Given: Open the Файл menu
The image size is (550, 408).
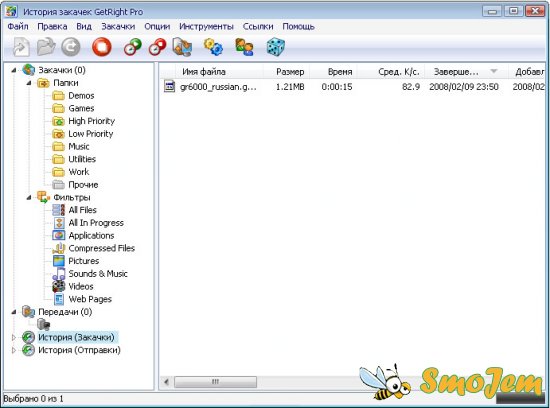Looking at the screenshot, I should (x=18, y=26).
